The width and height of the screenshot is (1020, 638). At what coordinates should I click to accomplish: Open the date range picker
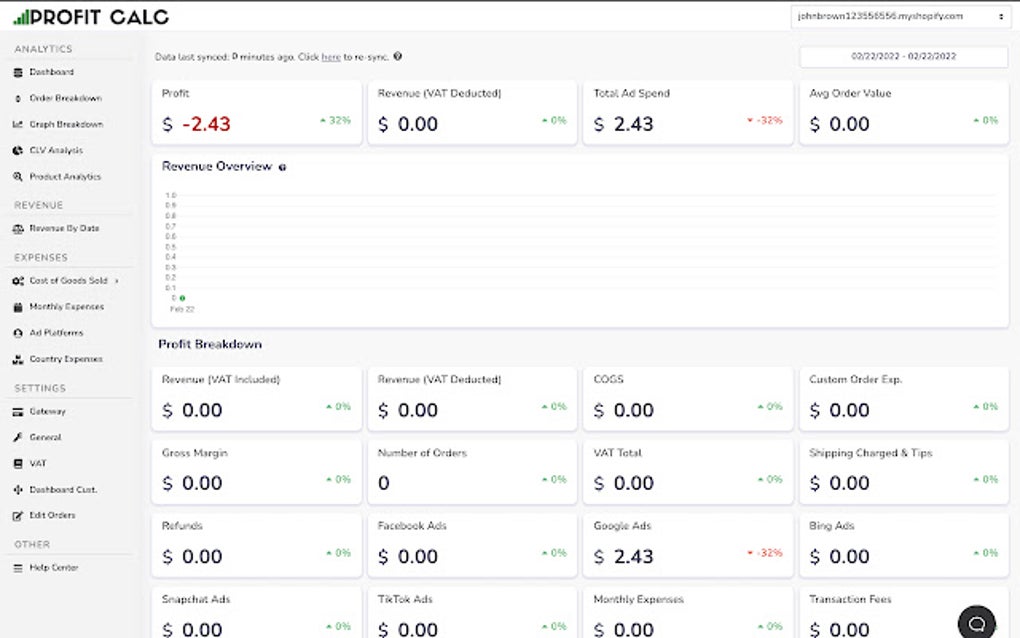click(903, 56)
